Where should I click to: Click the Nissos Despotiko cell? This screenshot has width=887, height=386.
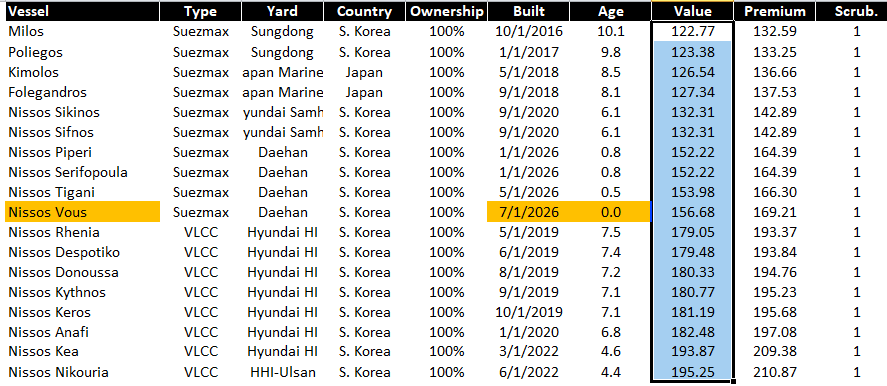83,252
